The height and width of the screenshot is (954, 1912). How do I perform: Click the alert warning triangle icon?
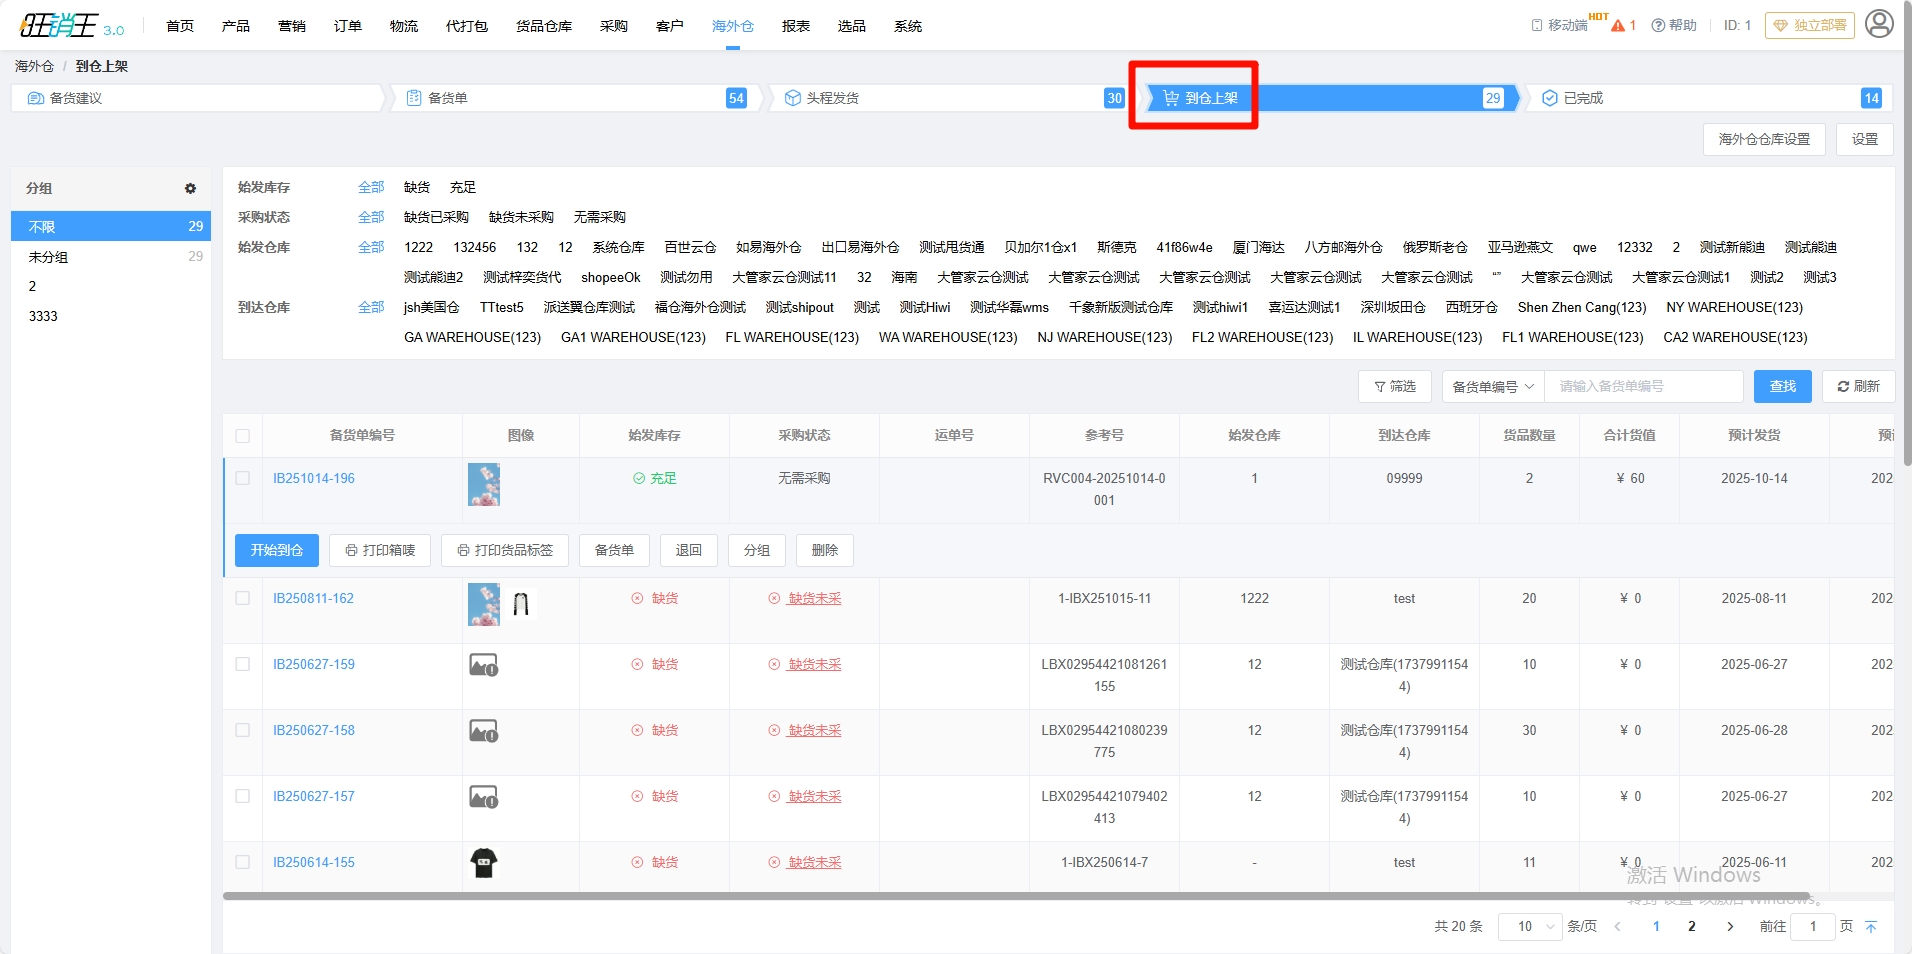pyautogui.click(x=1618, y=26)
